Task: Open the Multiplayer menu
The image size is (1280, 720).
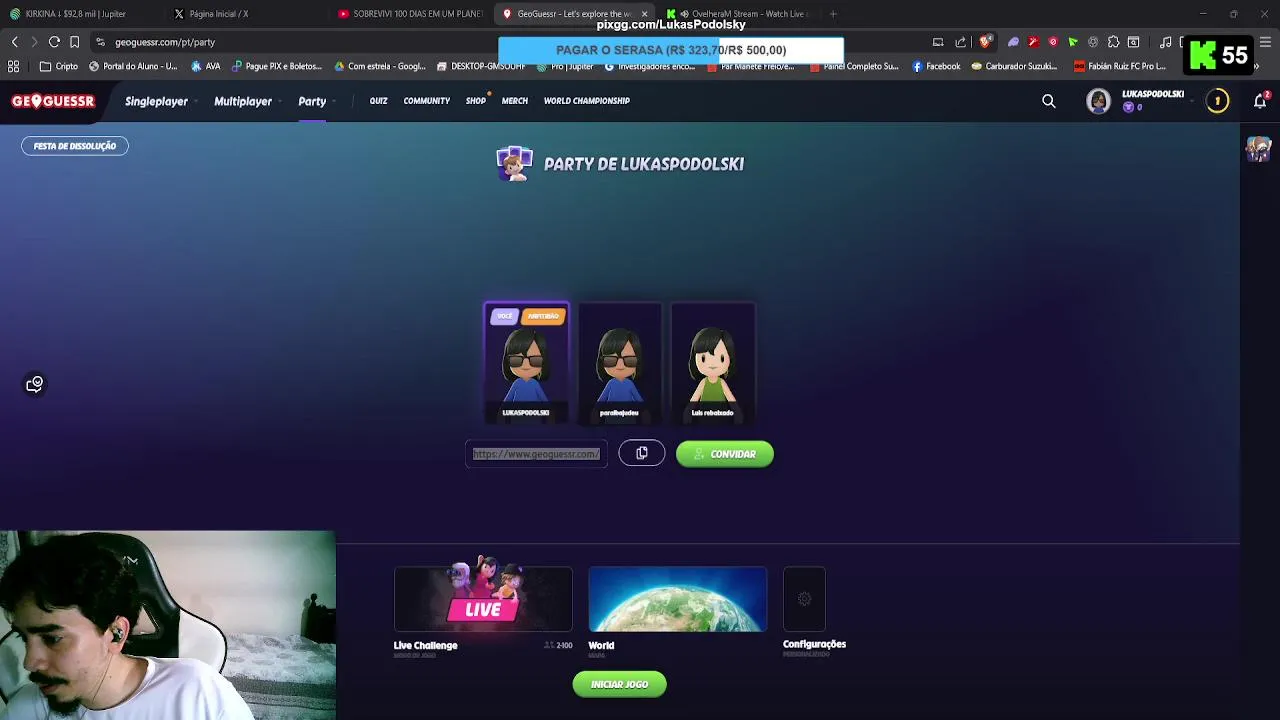Action: pos(243,101)
